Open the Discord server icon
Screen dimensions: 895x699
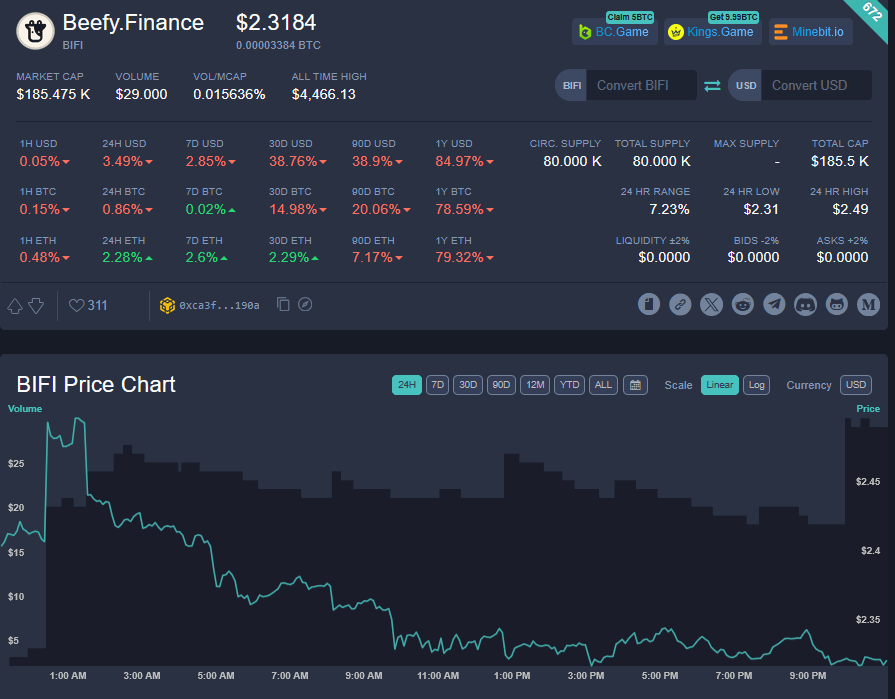pyautogui.click(x=805, y=304)
